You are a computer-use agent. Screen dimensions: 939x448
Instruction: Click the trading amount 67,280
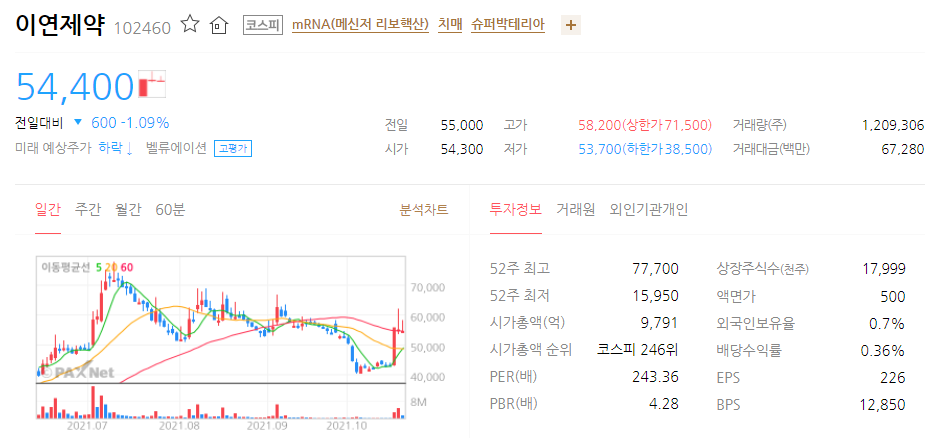902,149
